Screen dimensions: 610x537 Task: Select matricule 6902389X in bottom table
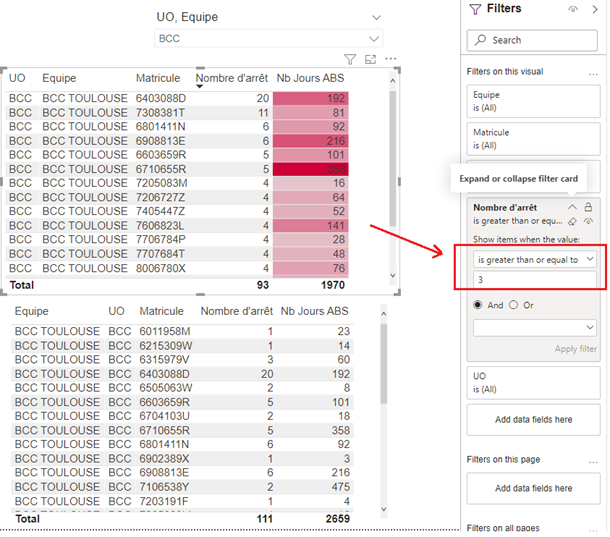[164, 459]
